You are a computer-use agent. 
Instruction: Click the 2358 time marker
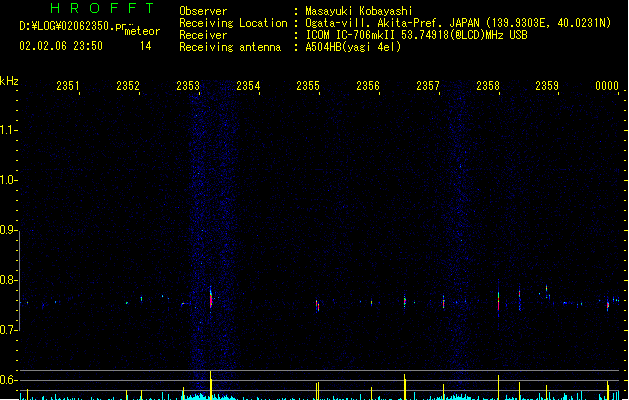coord(488,86)
